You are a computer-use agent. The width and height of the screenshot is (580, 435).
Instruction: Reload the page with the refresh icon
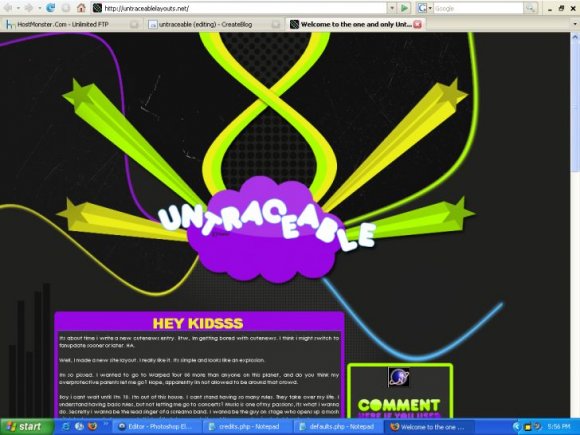[x=50, y=8]
